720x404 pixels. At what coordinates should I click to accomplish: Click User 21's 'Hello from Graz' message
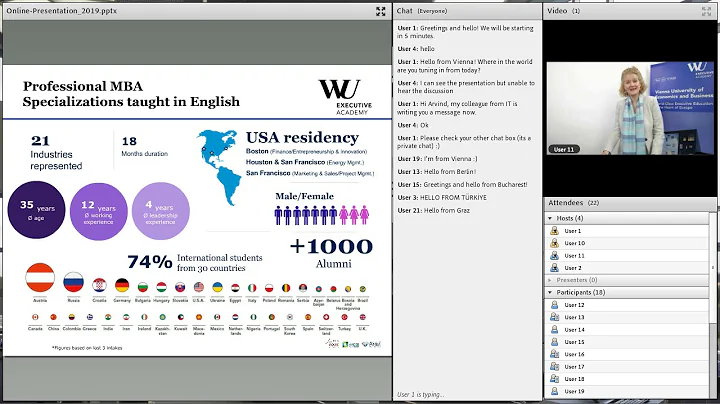click(x=433, y=211)
